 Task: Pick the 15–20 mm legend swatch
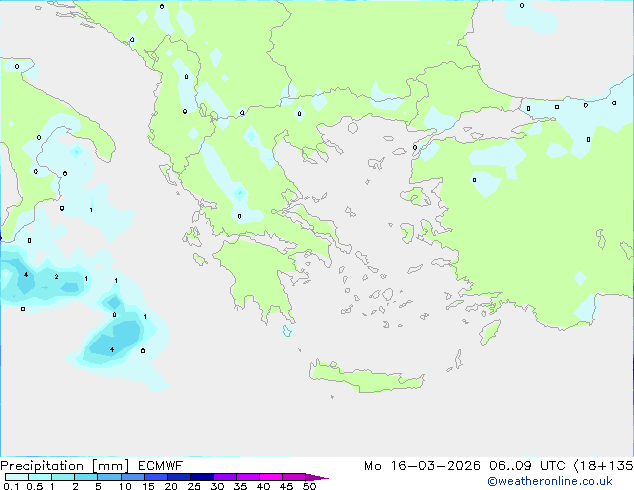[156, 477]
